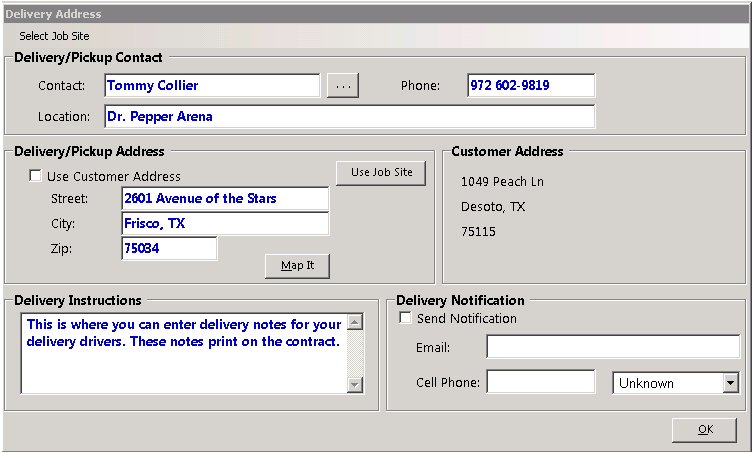Click the Map It button
This screenshot has height=453, width=756.
[x=297, y=266]
